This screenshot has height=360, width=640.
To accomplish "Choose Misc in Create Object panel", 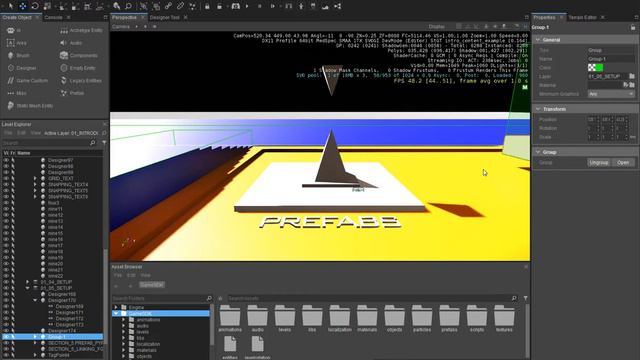I will point(17,93).
